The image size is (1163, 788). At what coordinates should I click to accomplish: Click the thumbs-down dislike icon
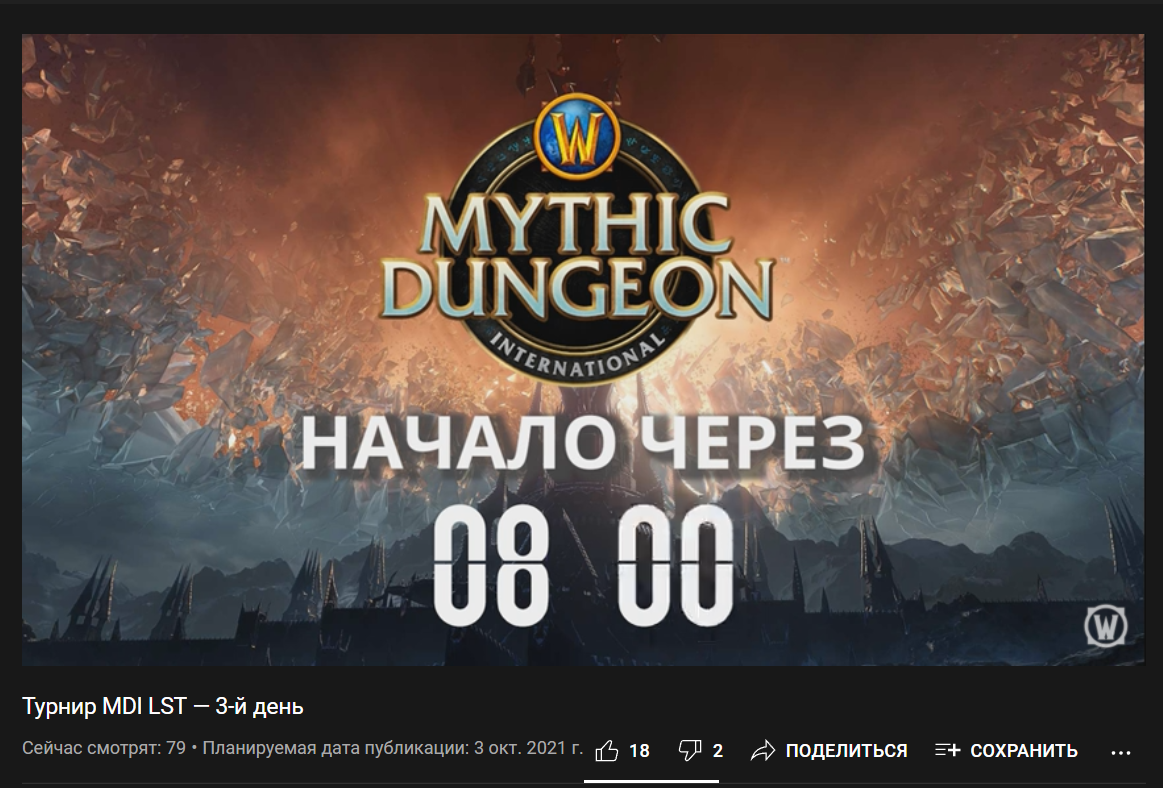[x=690, y=750]
